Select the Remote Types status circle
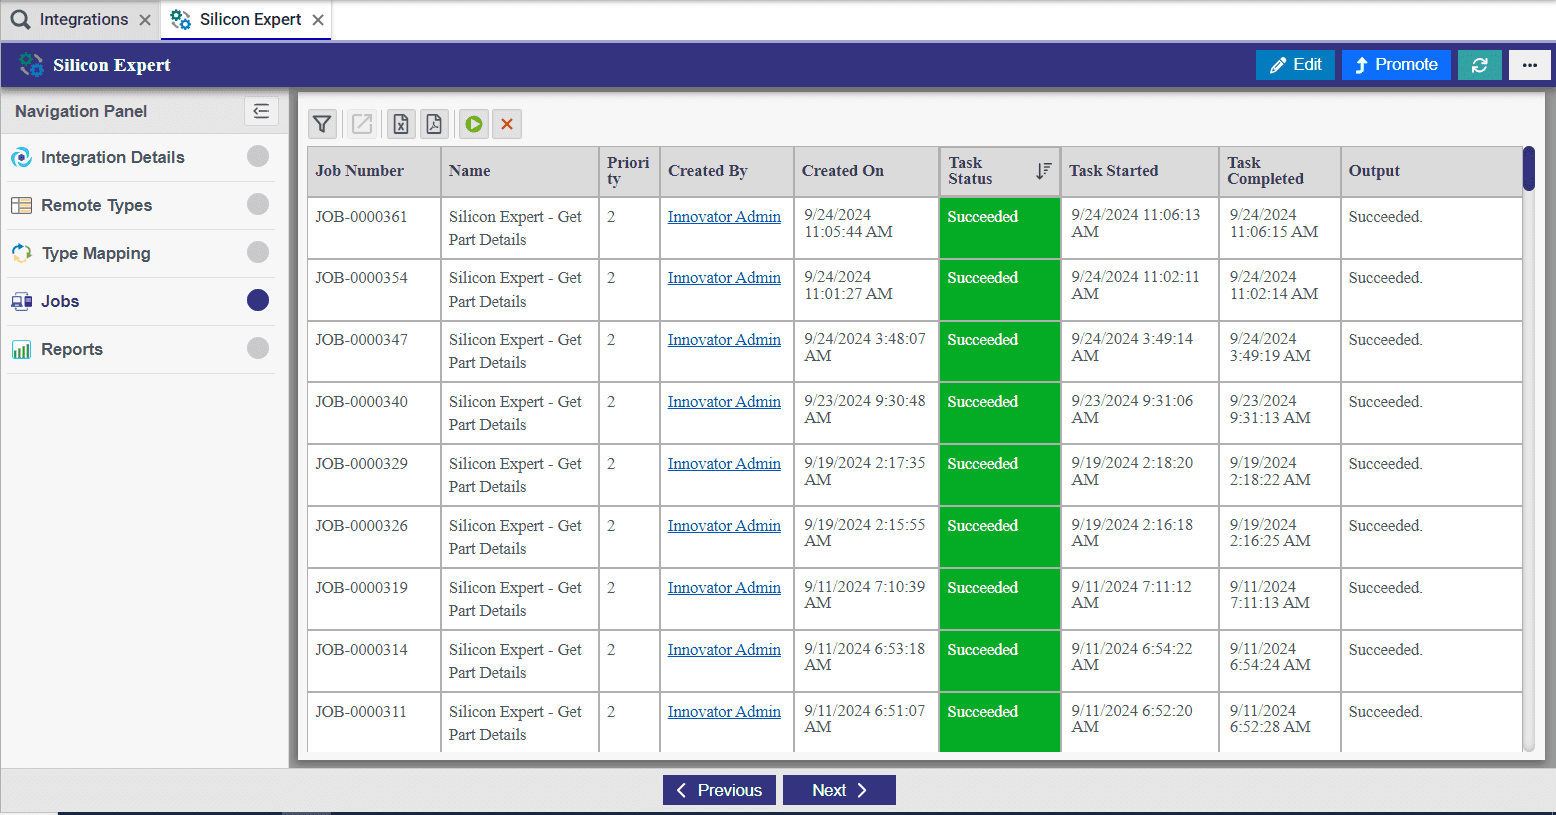The height and width of the screenshot is (815, 1556). point(258,204)
